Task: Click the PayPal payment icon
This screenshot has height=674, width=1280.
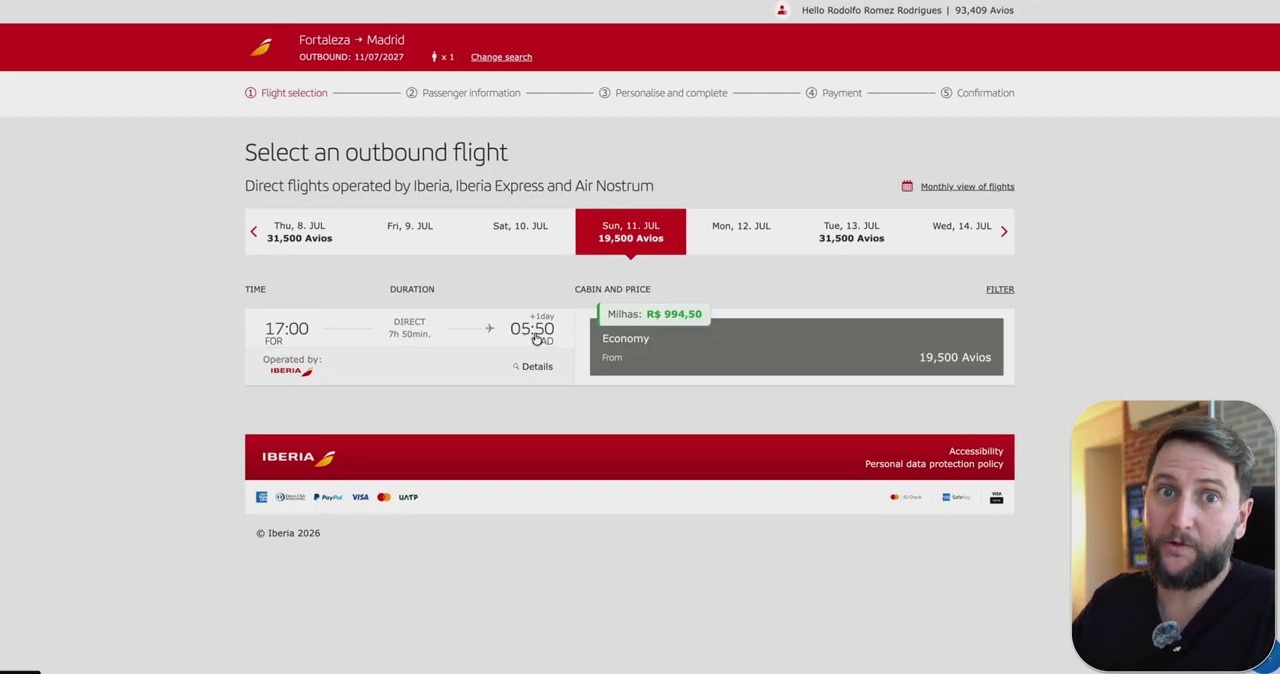Action: pyautogui.click(x=328, y=497)
